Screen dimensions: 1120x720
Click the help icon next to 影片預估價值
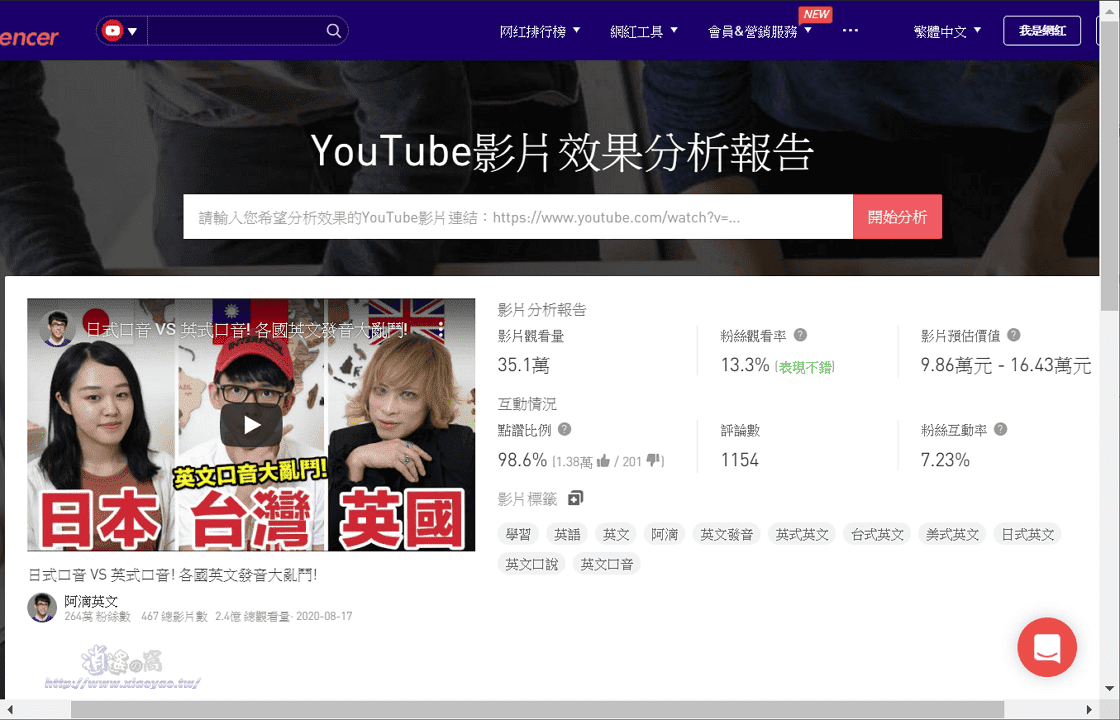[1013, 335]
